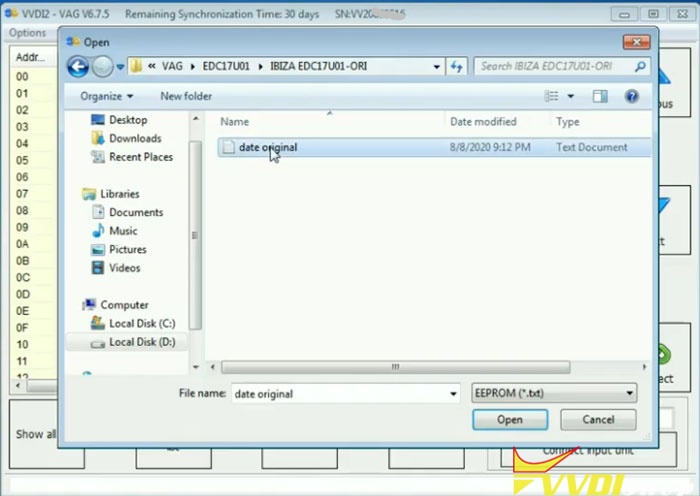Open Options menu in VVDI2 window
The image size is (700, 496).
(27, 33)
